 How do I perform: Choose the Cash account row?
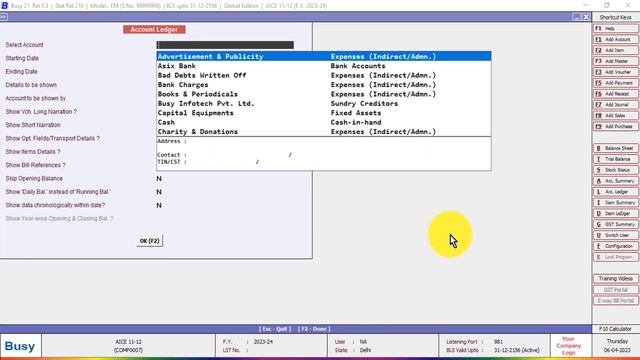click(324, 122)
